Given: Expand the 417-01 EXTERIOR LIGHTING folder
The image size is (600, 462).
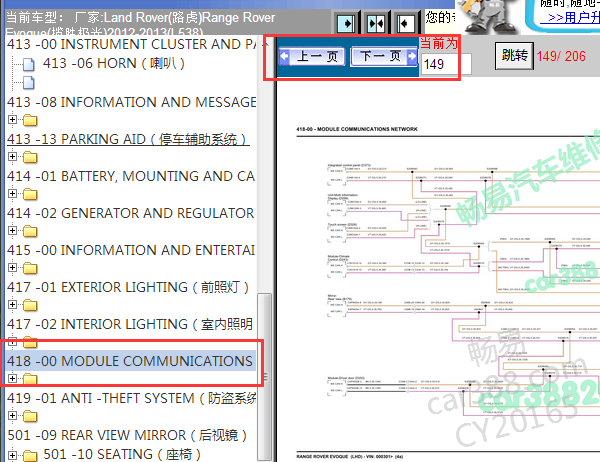Looking at the screenshot, I should pyautogui.click(x=12, y=304).
